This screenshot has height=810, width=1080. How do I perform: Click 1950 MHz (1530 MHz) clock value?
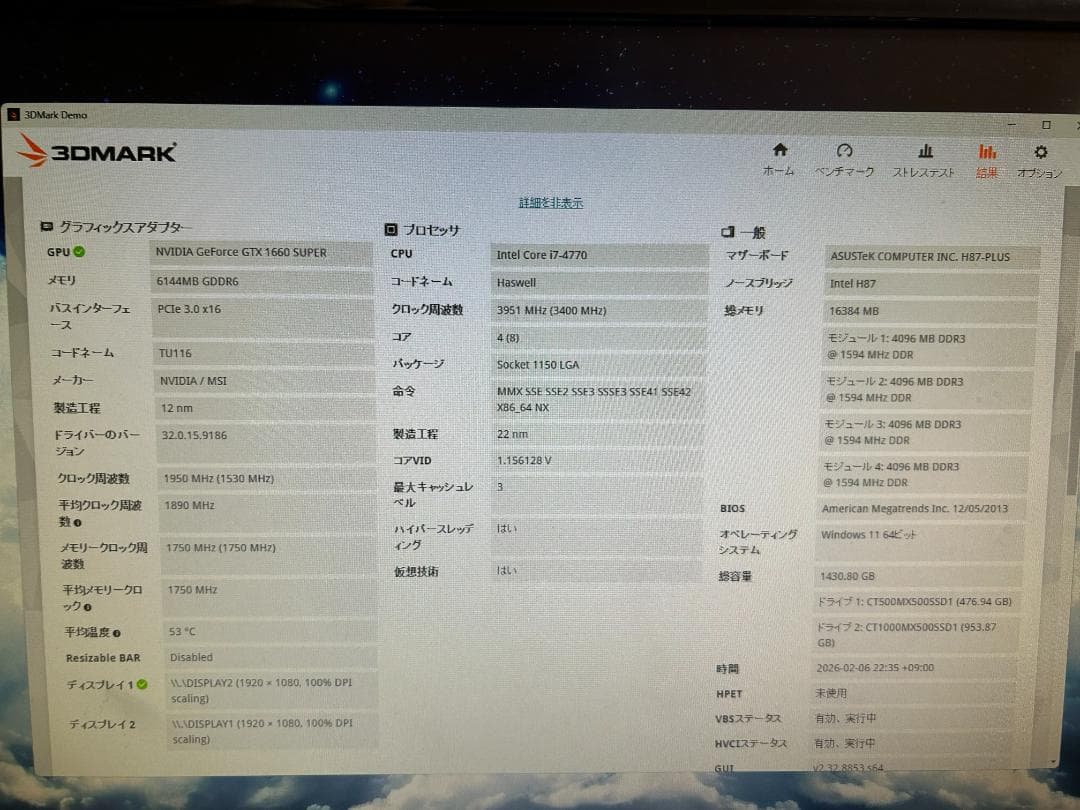(x=267, y=479)
